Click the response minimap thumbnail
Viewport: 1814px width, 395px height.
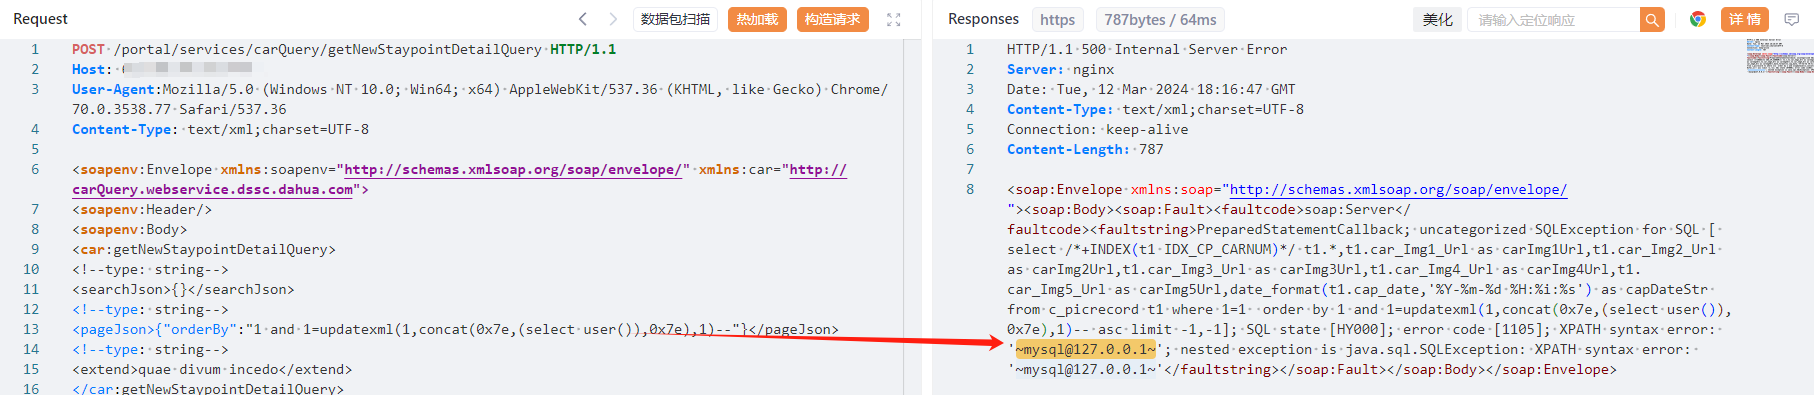point(1779,56)
